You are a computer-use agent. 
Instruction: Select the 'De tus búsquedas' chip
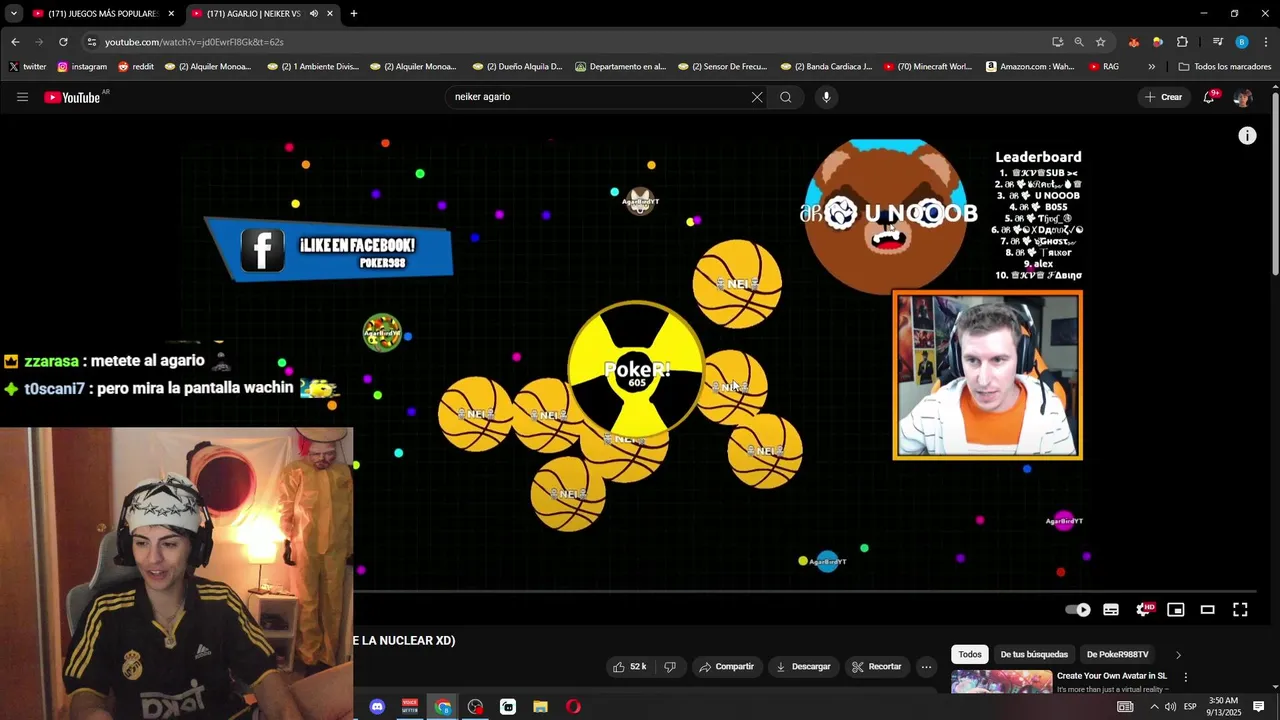(x=1034, y=655)
